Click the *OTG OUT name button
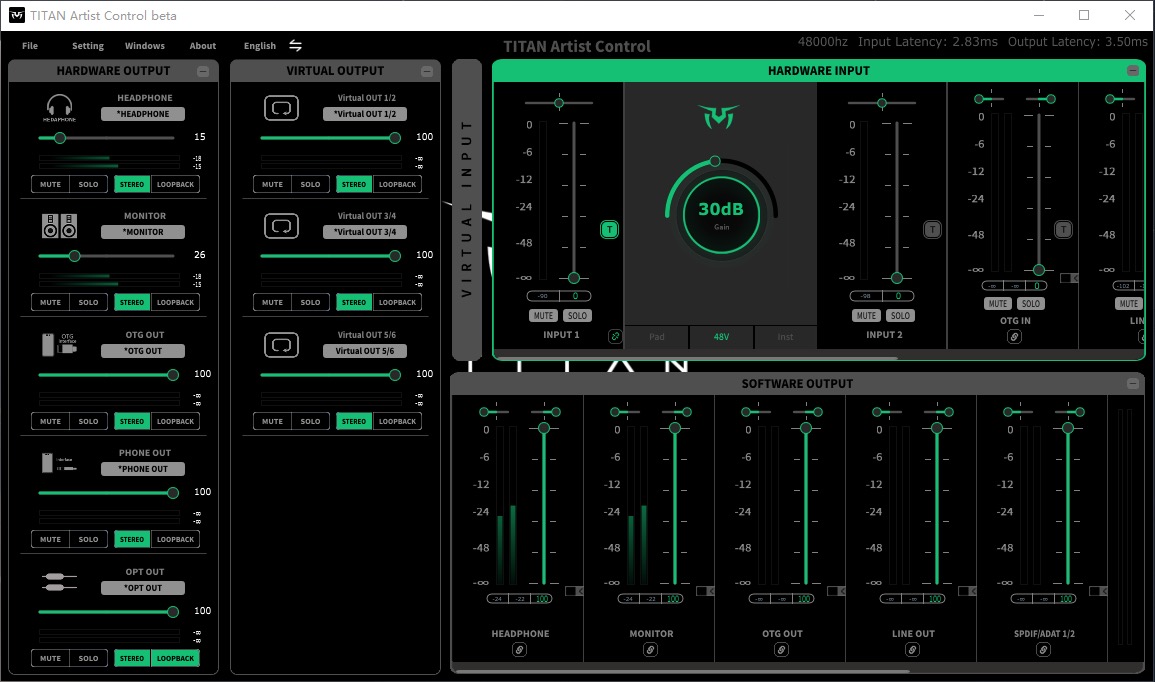Viewport: 1155px width, 682px height. coord(143,351)
